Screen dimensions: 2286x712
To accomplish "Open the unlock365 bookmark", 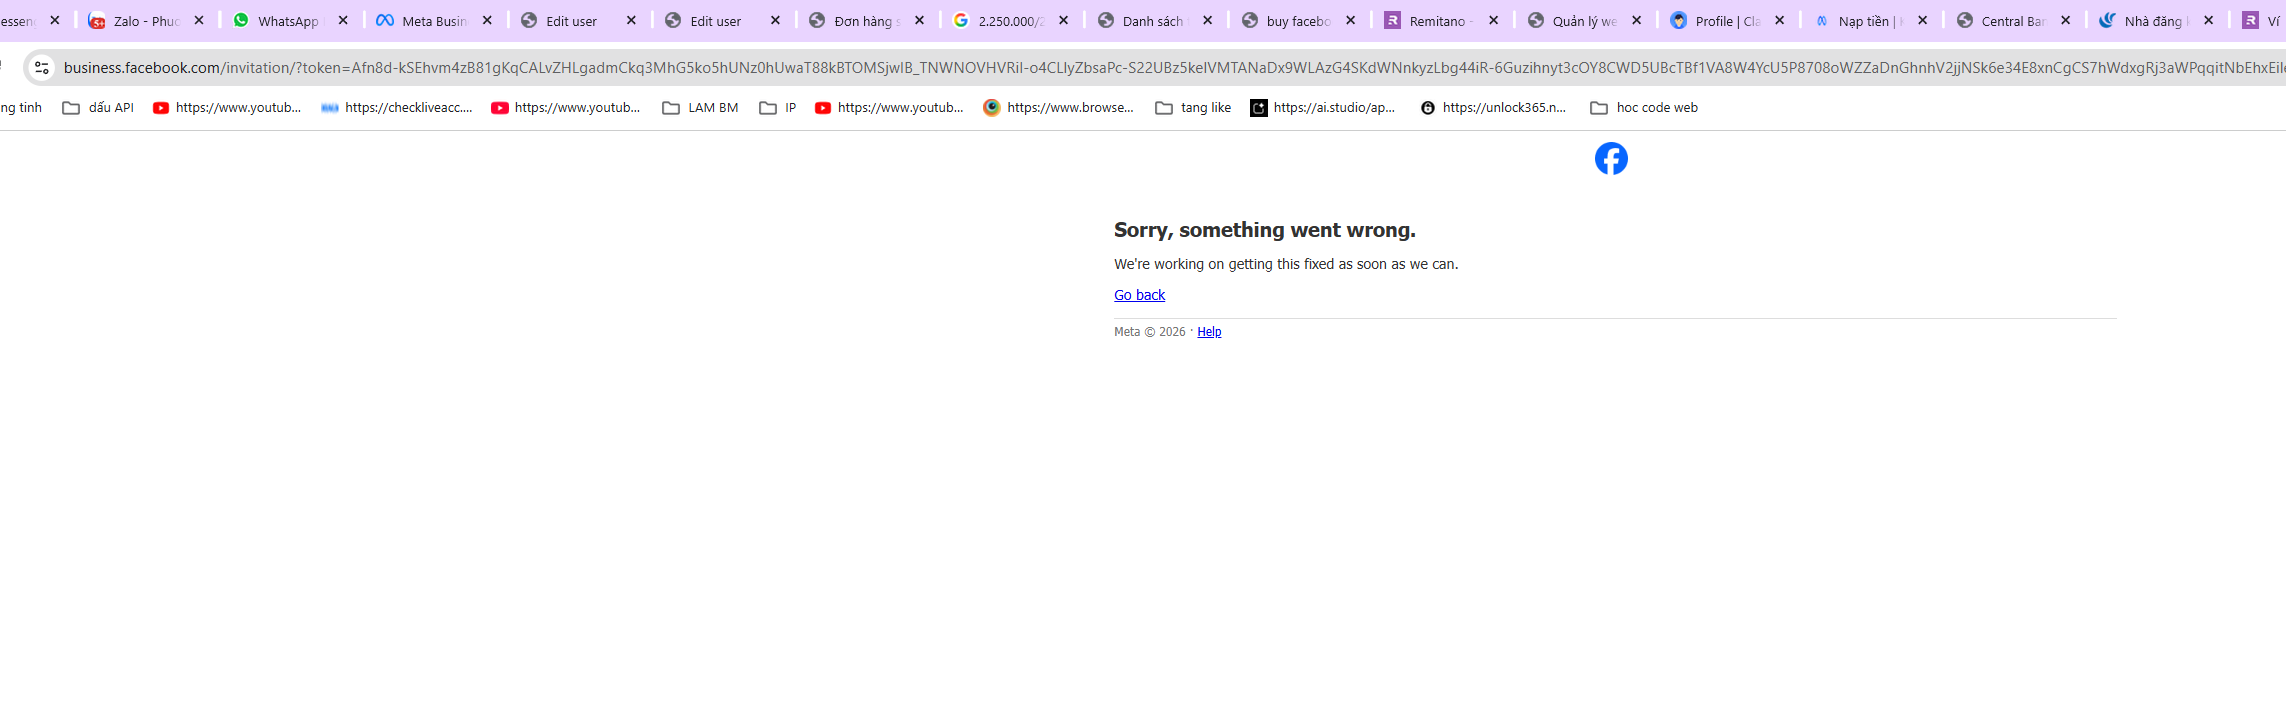I will coord(1494,108).
